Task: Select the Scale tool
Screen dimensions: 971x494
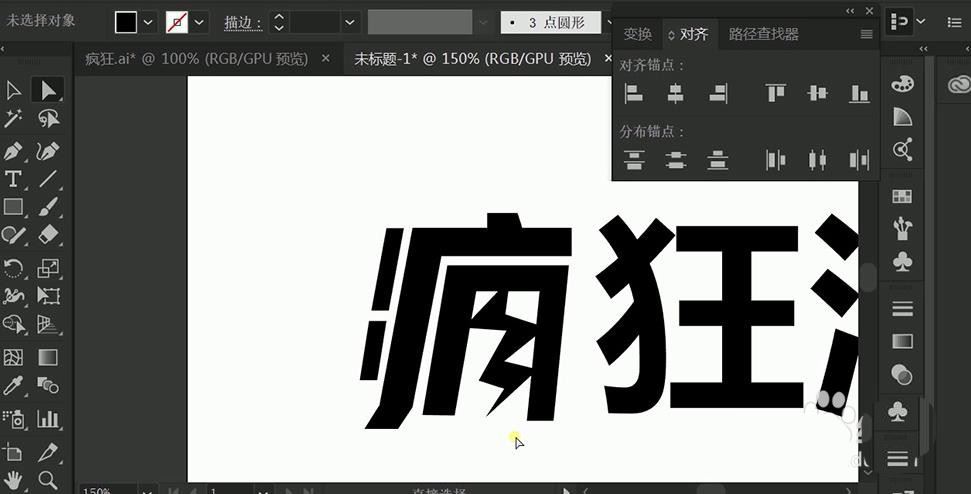Action: pyautogui.click(x=48, y=268)
